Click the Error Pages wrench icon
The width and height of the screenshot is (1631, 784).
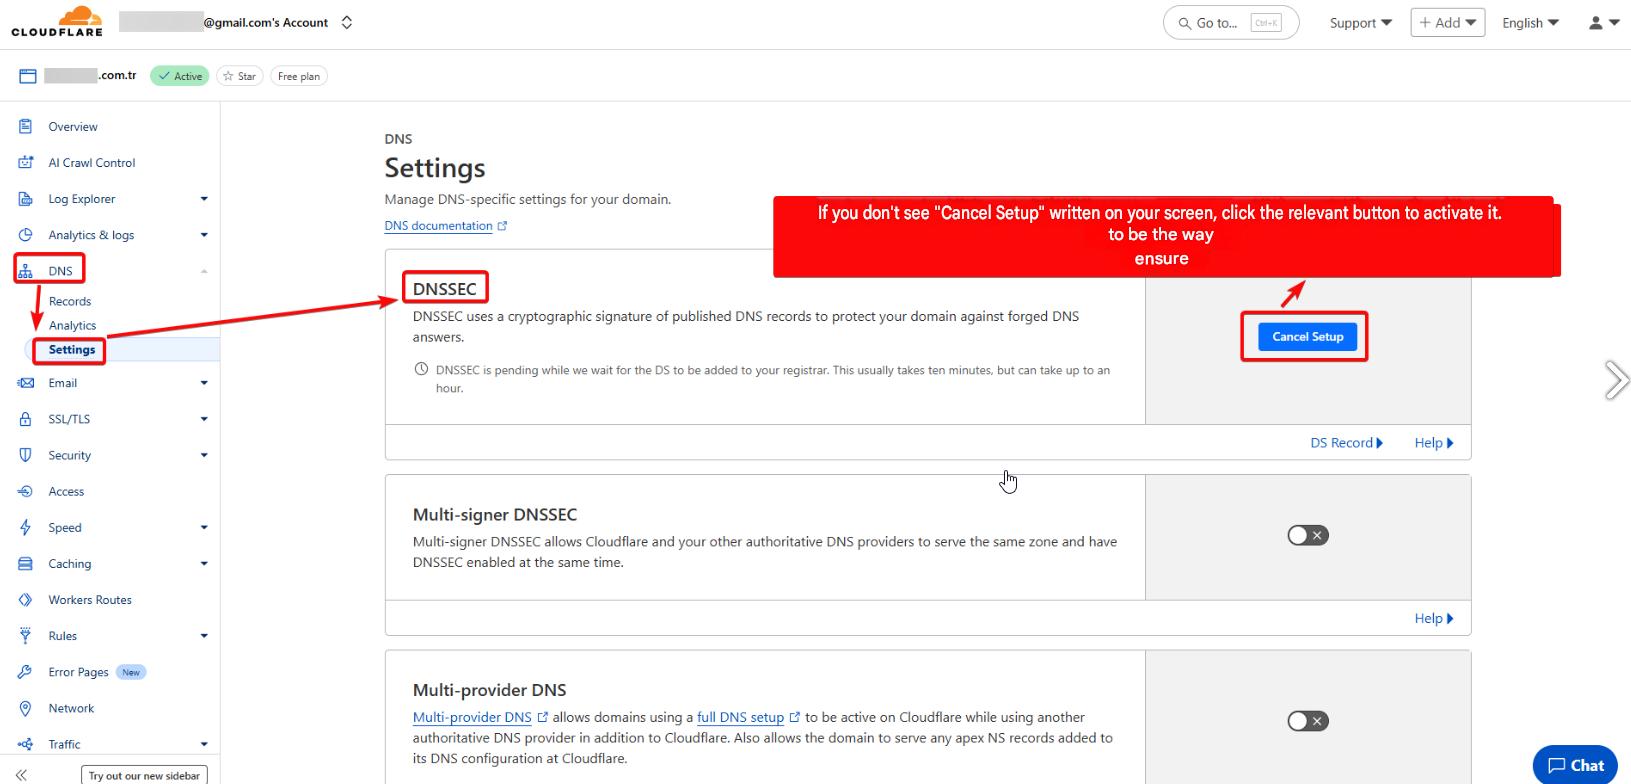[x=26, y=672]
